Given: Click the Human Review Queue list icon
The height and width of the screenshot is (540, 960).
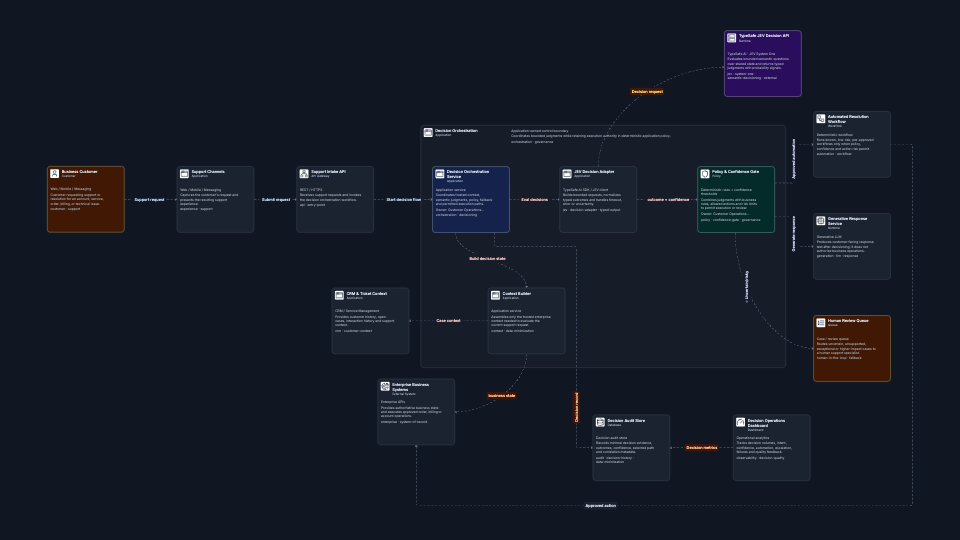Looking at the screenshot, I should [x=820, y=323].
